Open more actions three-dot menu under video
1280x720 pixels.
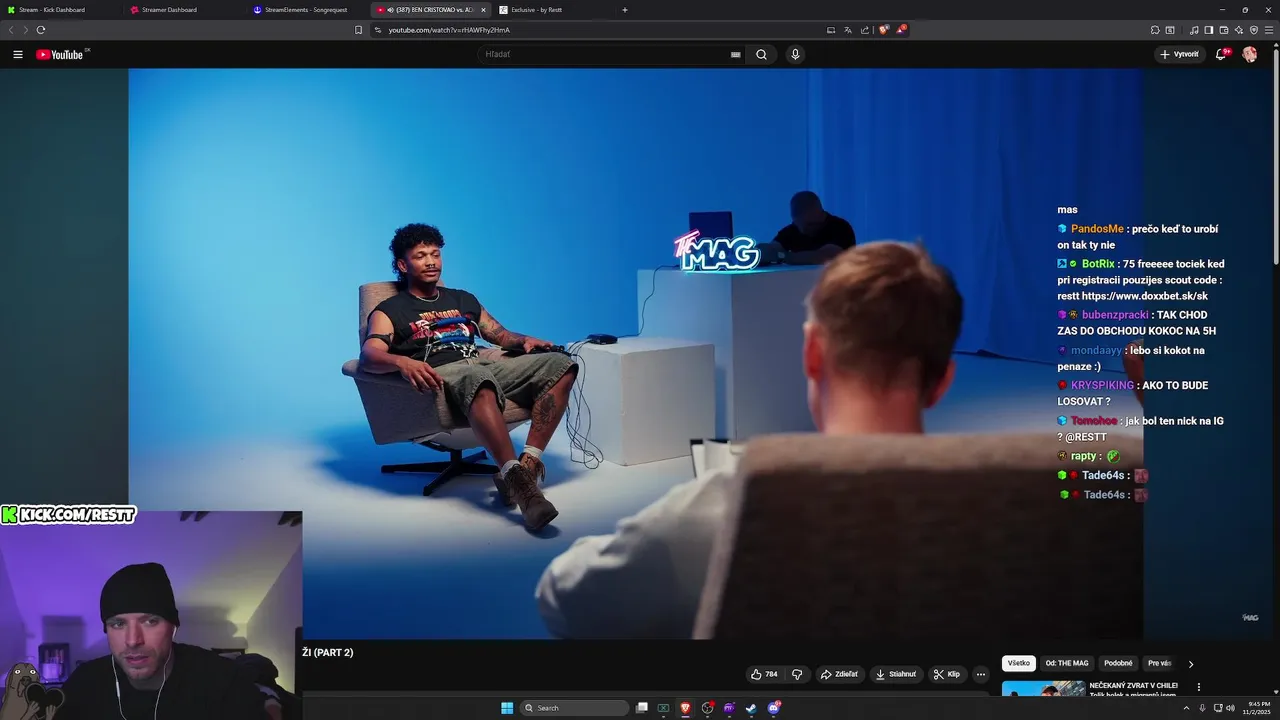point(981,674)
